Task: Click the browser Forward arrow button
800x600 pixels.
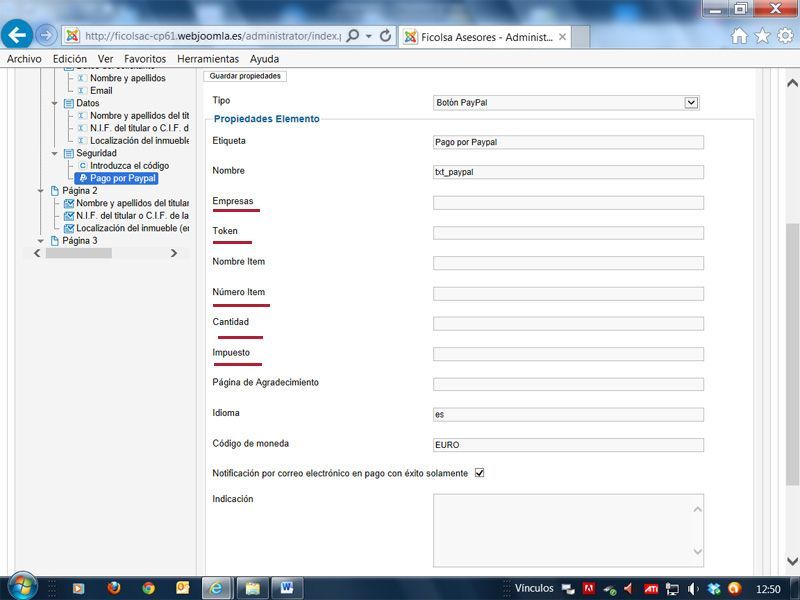Action: [46, 35]
